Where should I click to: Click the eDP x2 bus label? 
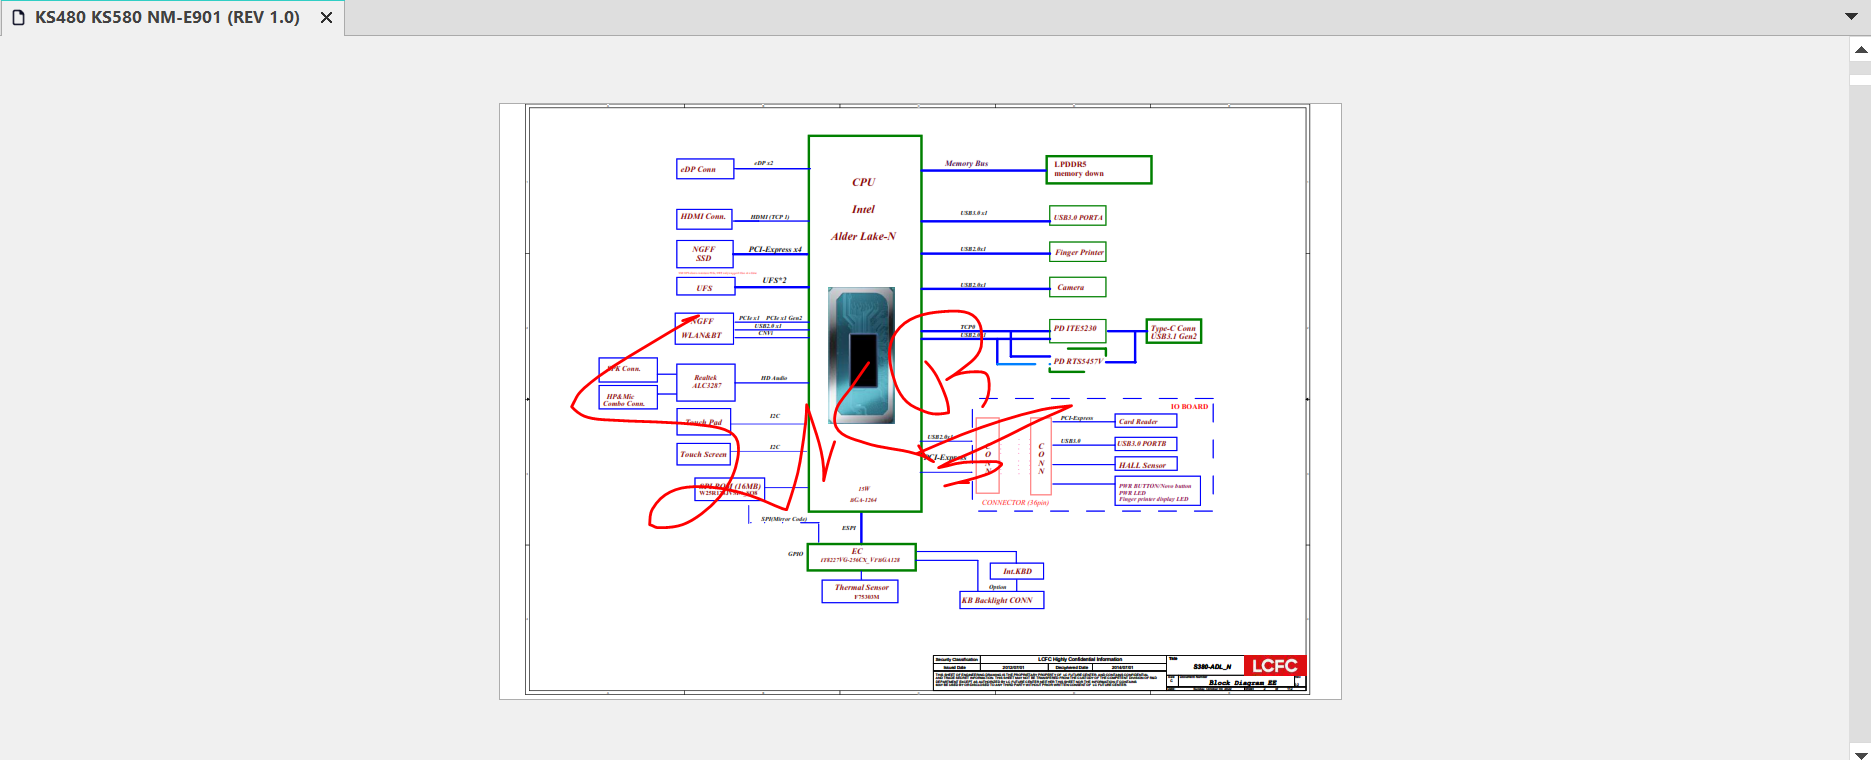click(763, 163)
